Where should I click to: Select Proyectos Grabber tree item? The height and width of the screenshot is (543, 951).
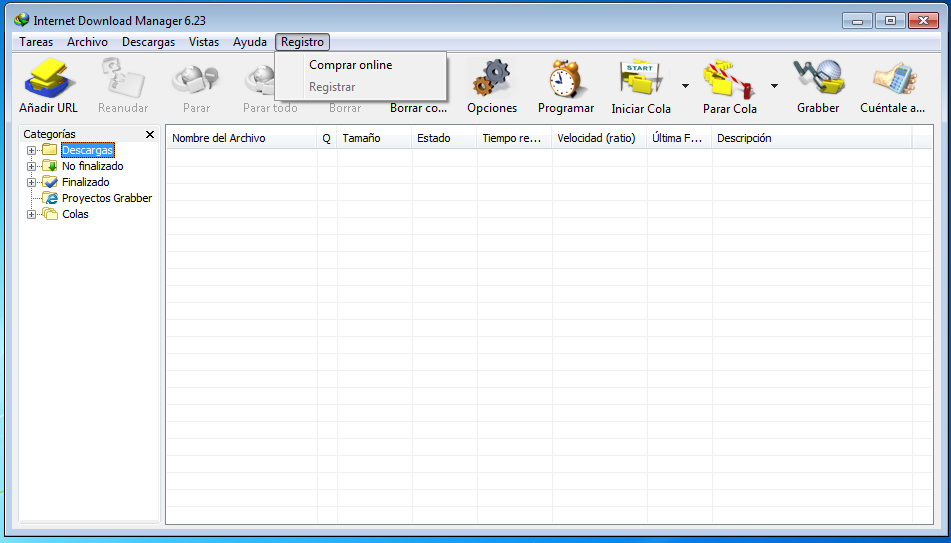pos(107,198)
